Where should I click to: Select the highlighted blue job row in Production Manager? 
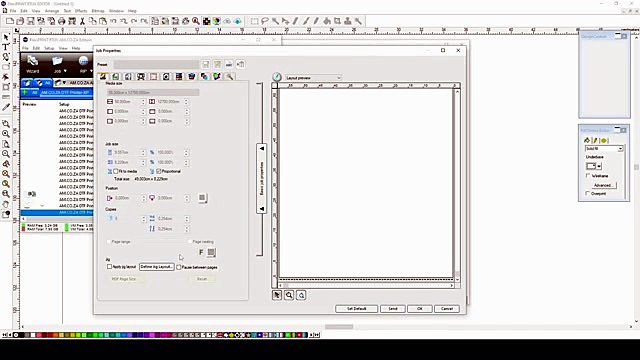[57, 213]
